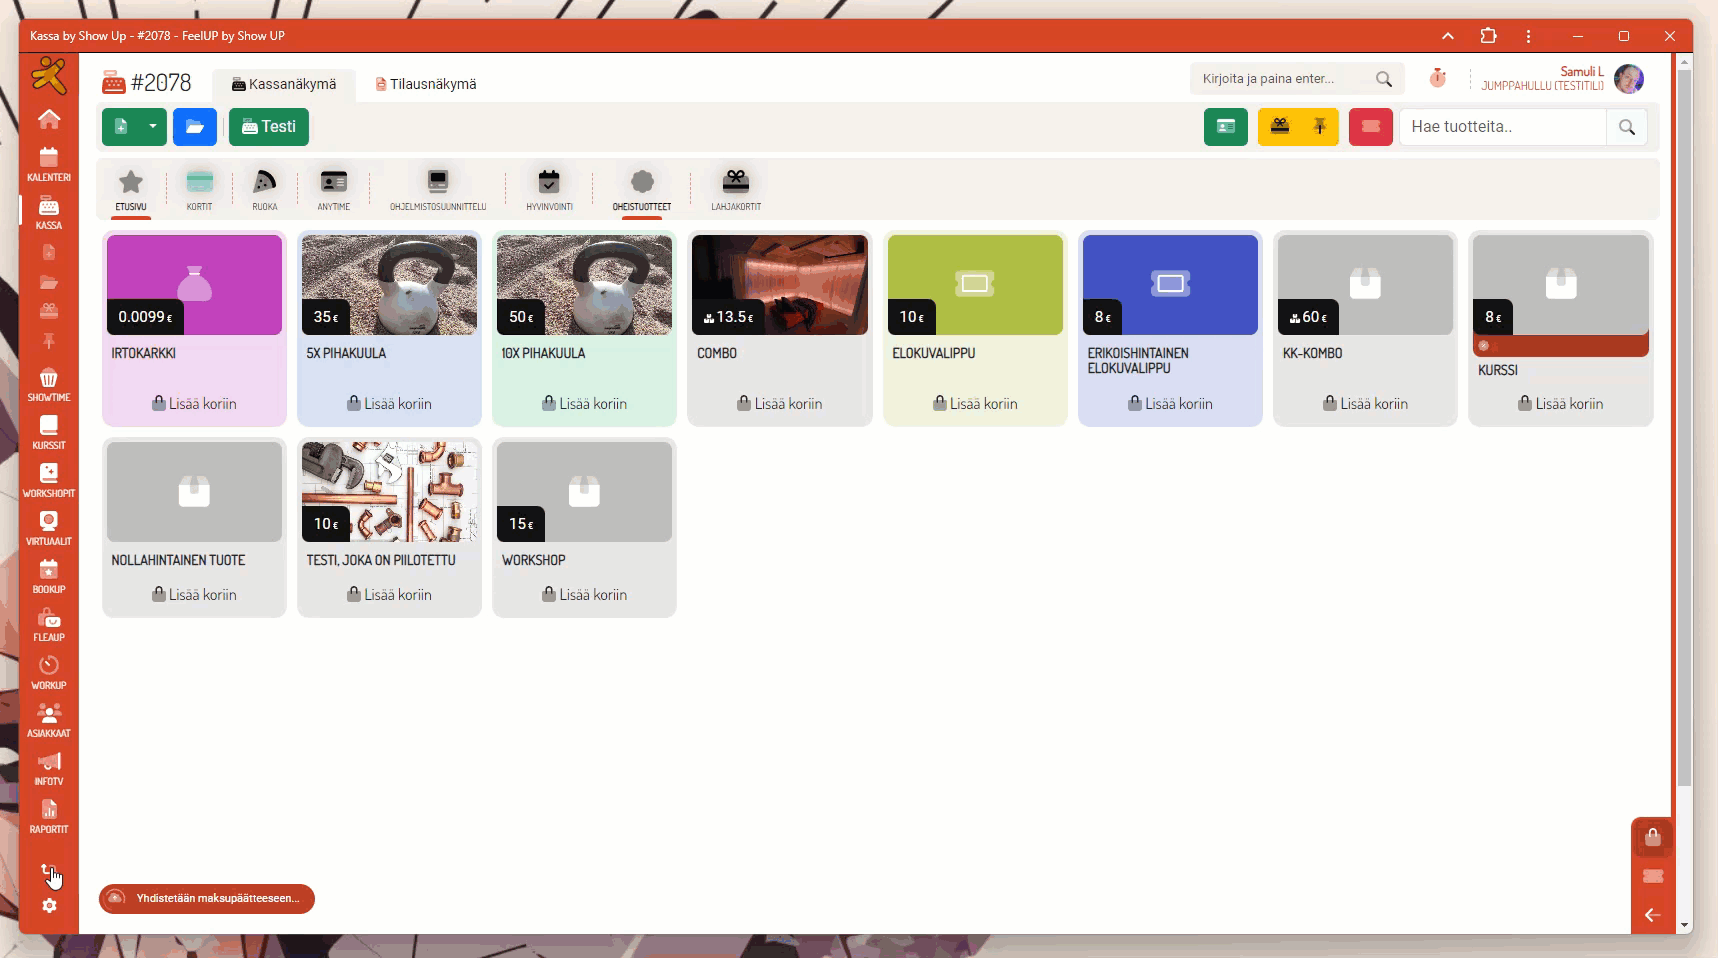Collapse title bar using the up chevron
The height and width of the screenshot is (958, 1718).
1447,36
